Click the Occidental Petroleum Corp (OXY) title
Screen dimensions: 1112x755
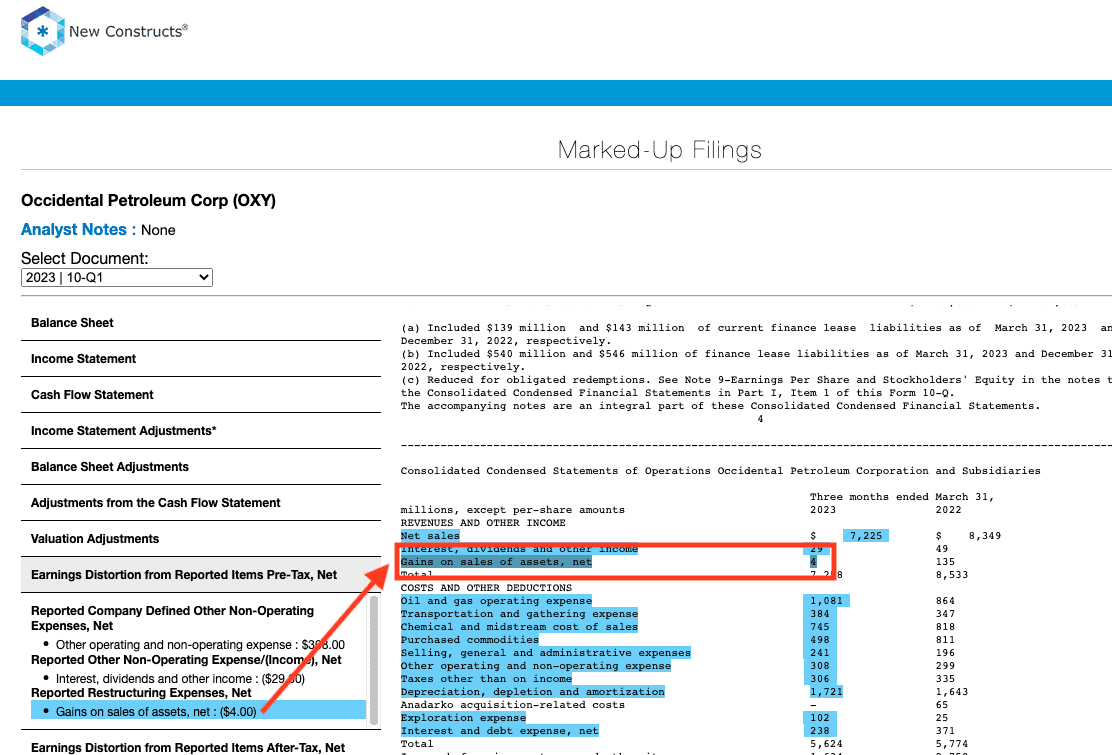[x=148, y=201]
